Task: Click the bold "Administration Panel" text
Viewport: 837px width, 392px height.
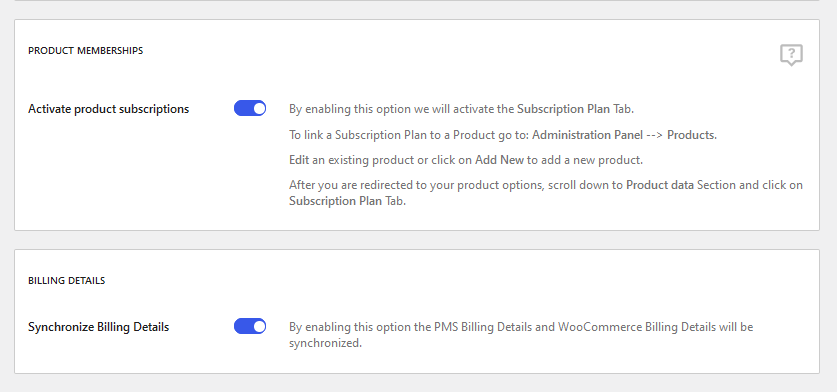Action: point(587,135)
